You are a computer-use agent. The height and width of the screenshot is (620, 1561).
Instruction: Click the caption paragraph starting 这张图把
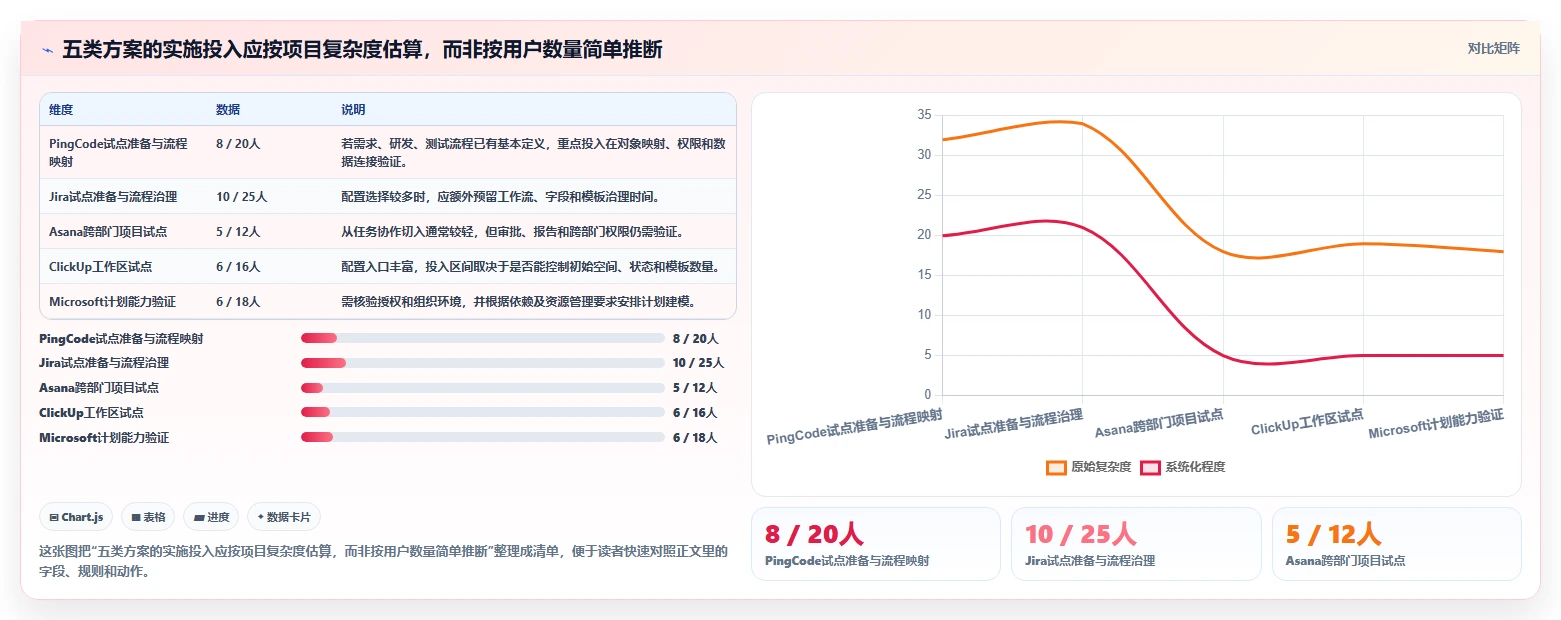tap(383, 562)
